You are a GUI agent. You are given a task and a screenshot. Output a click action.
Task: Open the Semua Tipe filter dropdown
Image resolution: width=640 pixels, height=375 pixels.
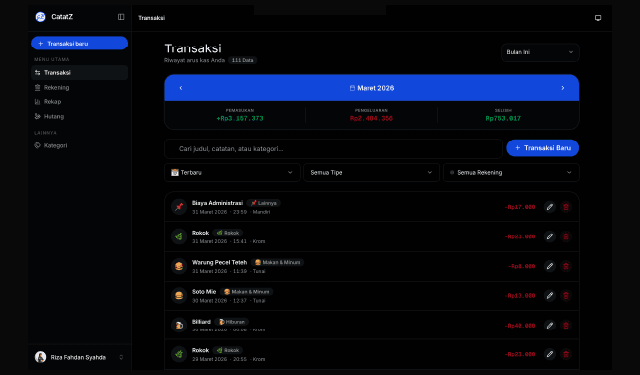point(371,173)
